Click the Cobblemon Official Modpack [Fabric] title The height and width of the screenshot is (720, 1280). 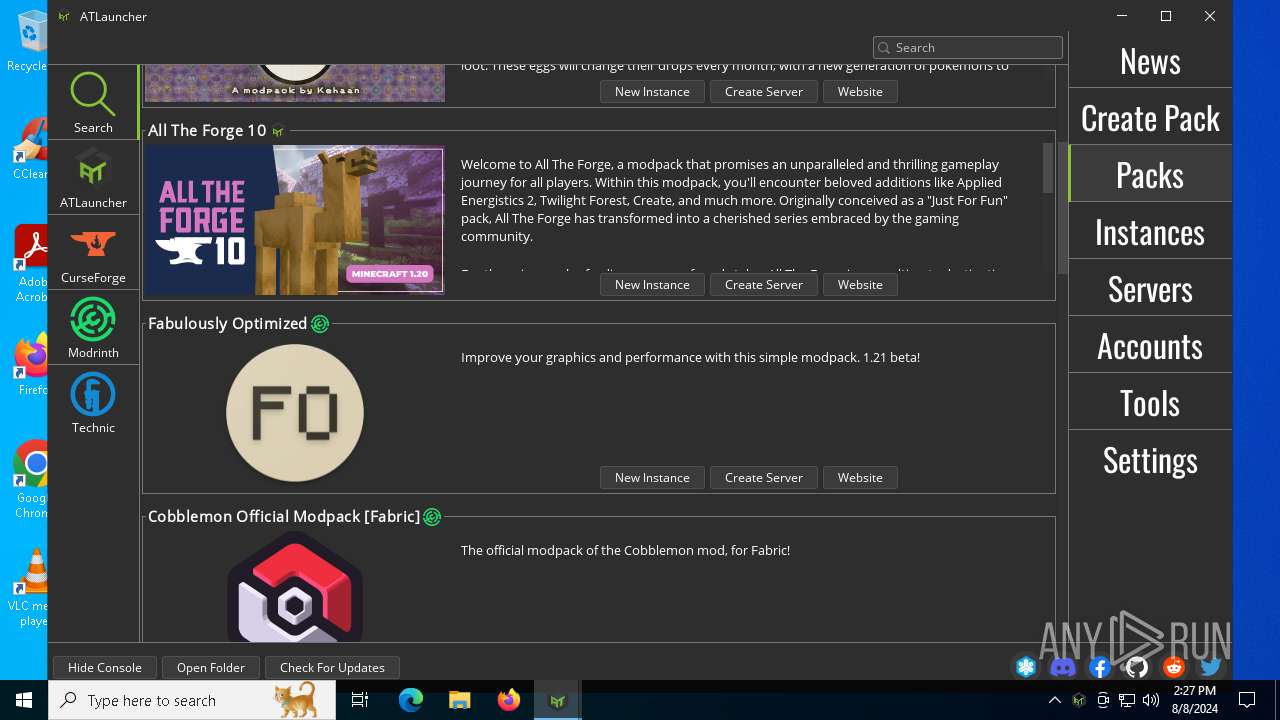[284, 517]
